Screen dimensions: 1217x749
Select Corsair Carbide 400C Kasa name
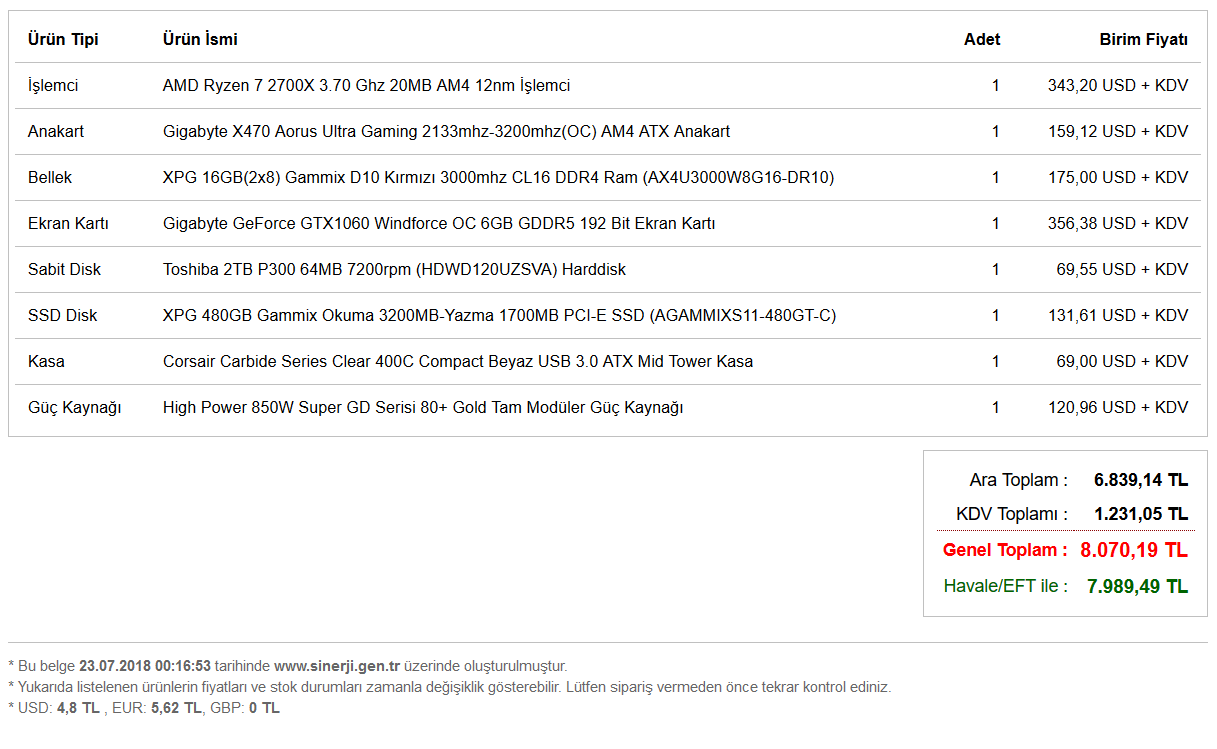coord(458,362)
